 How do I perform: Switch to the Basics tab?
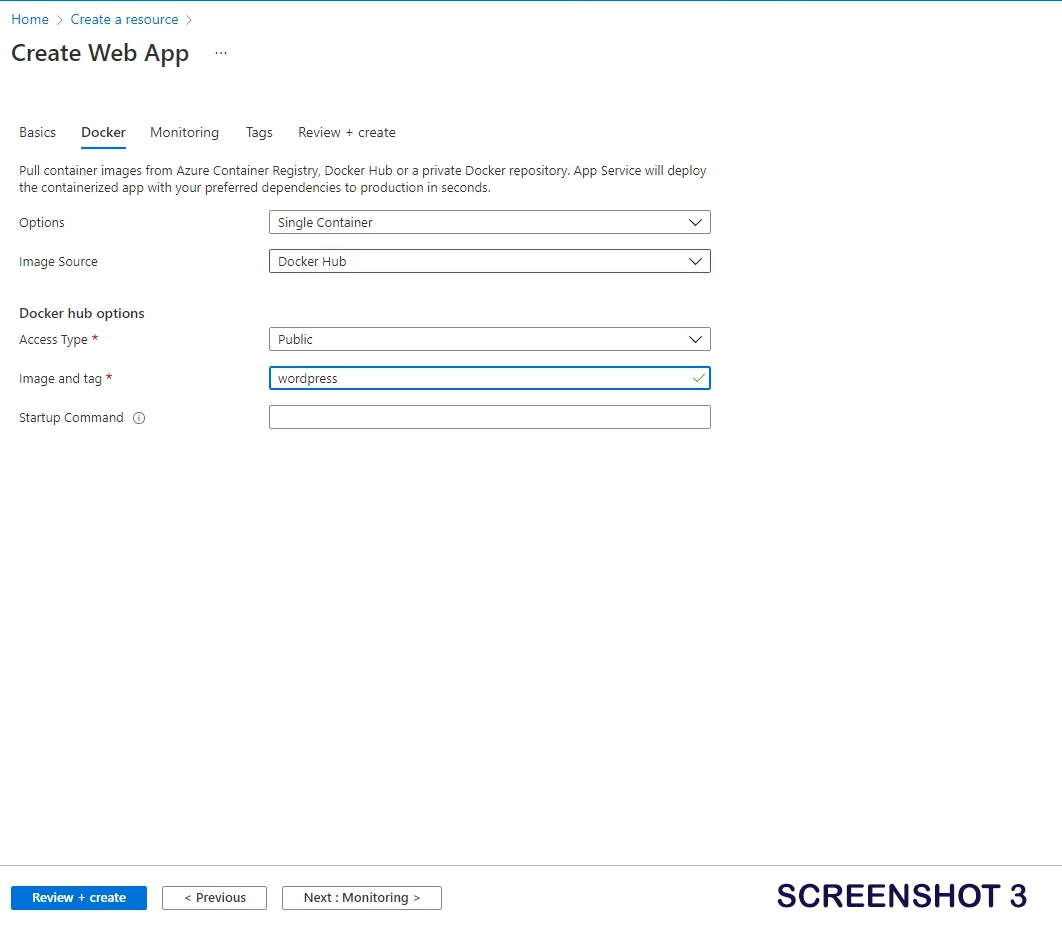point(38,132)
